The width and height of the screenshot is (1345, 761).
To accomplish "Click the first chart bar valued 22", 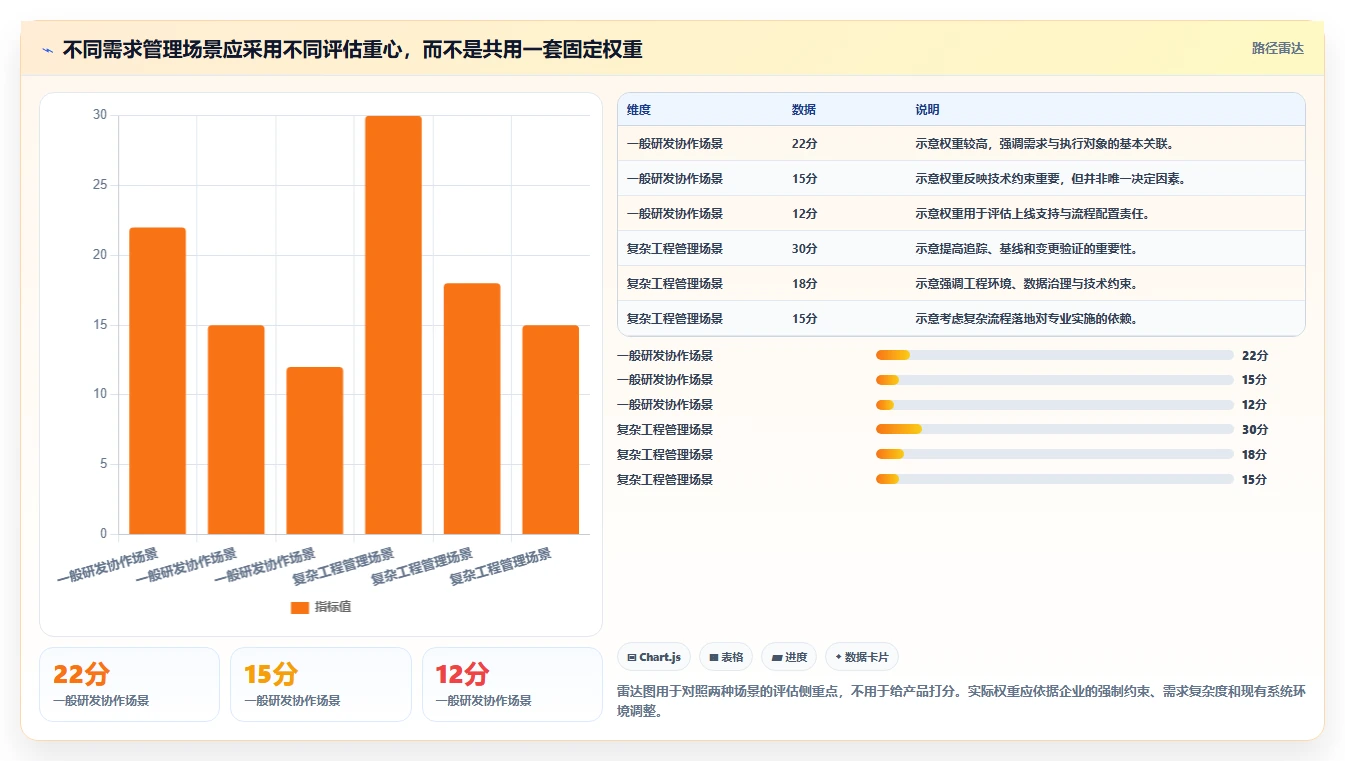I will pyautogui.click(x=157, y=381).
